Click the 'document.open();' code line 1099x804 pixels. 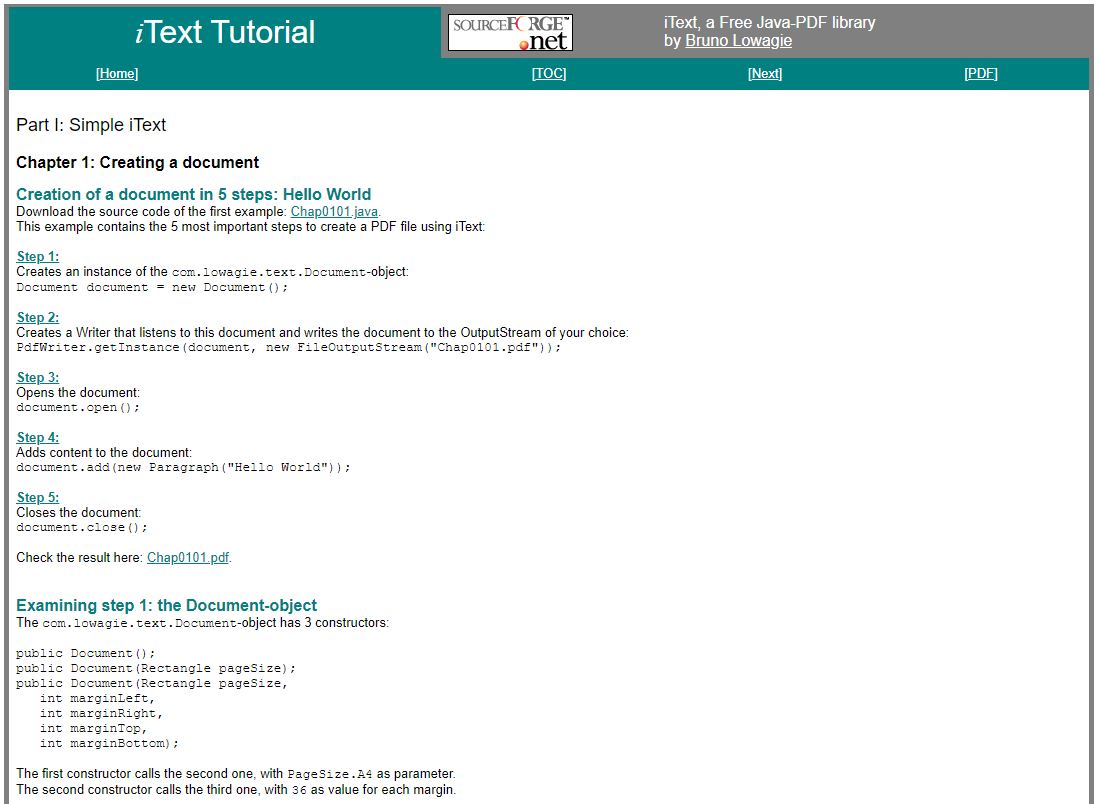tap(78, 407)
